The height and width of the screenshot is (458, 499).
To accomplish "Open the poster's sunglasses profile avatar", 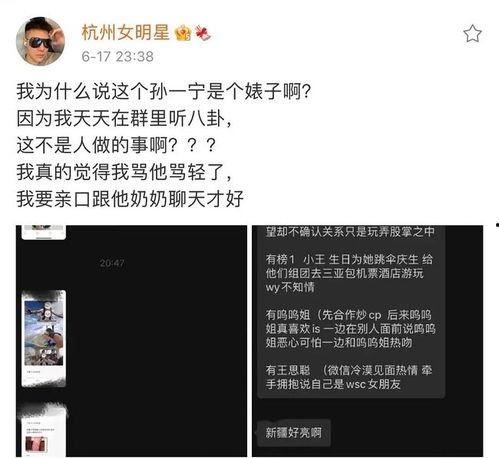I will [x=41, y=41].
